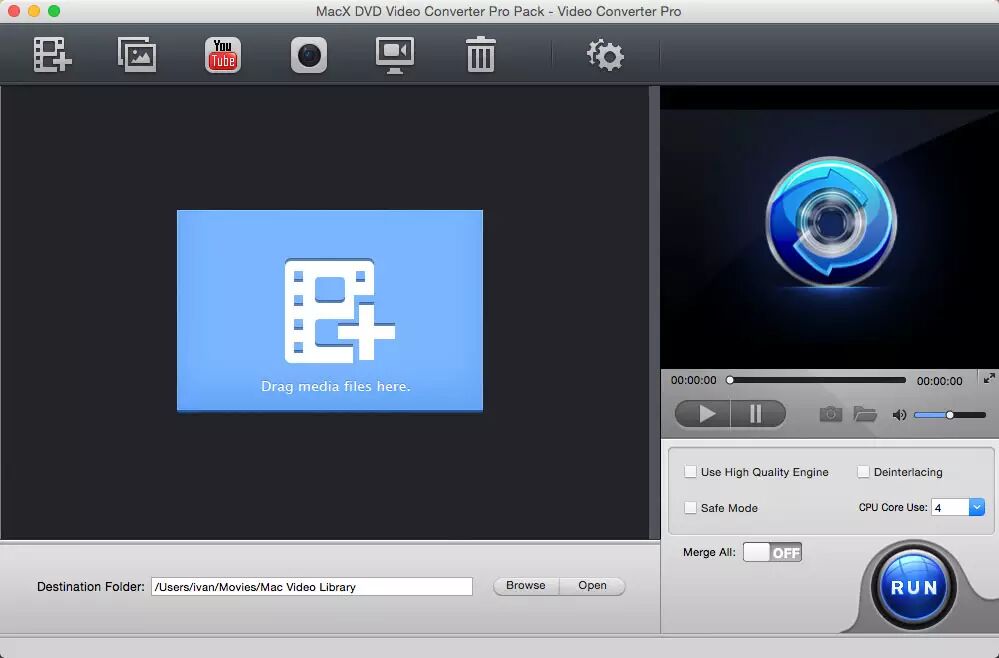Adjust the volume slider

tap(950, 415)
